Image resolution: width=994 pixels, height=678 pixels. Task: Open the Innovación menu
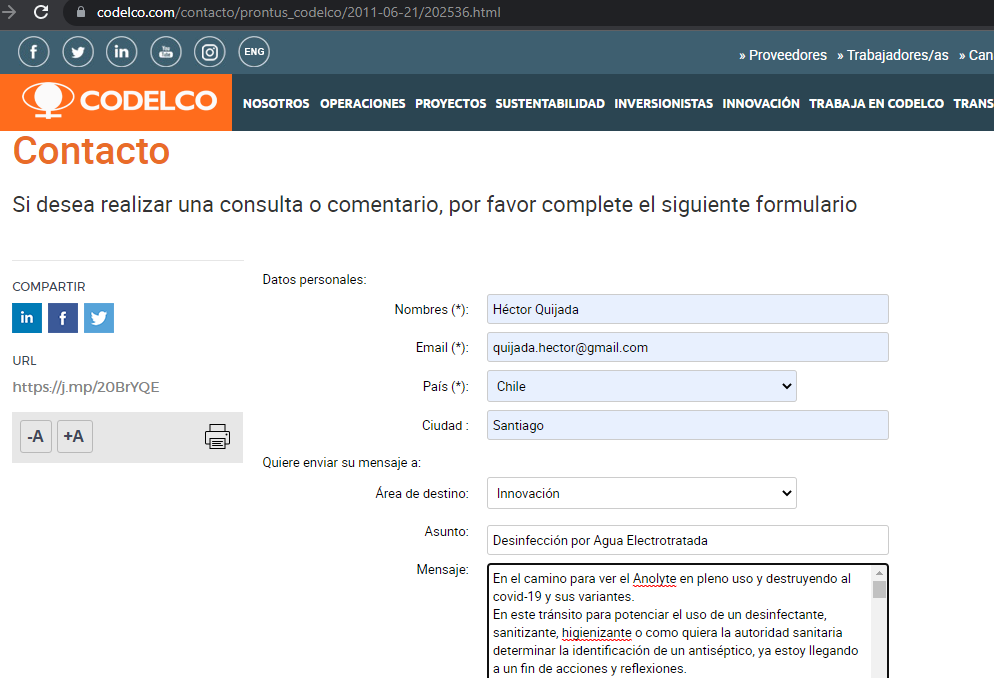[x=761, y=103]
